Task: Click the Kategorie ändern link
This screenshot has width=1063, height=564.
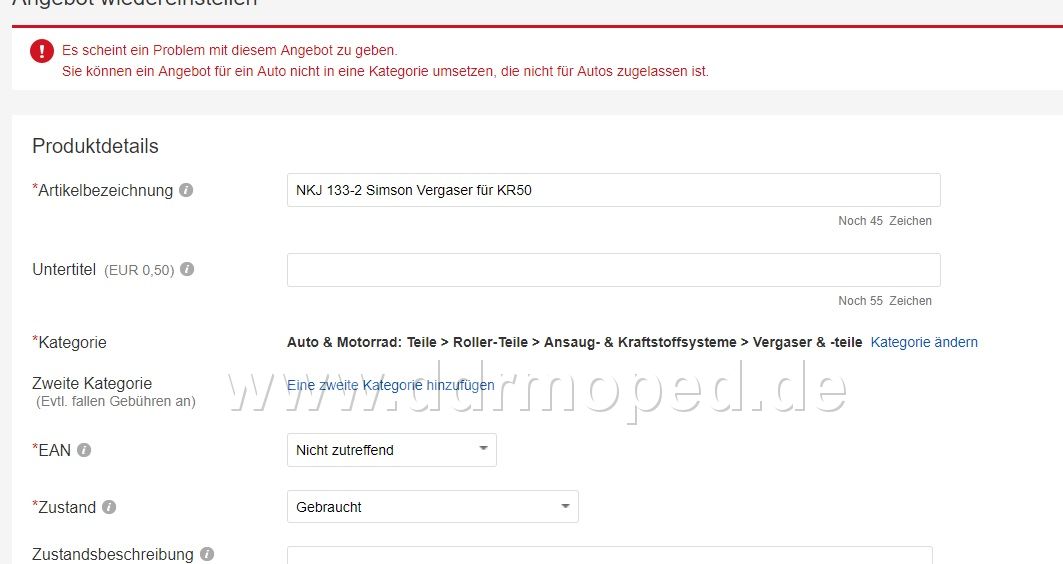Action: 924,342
